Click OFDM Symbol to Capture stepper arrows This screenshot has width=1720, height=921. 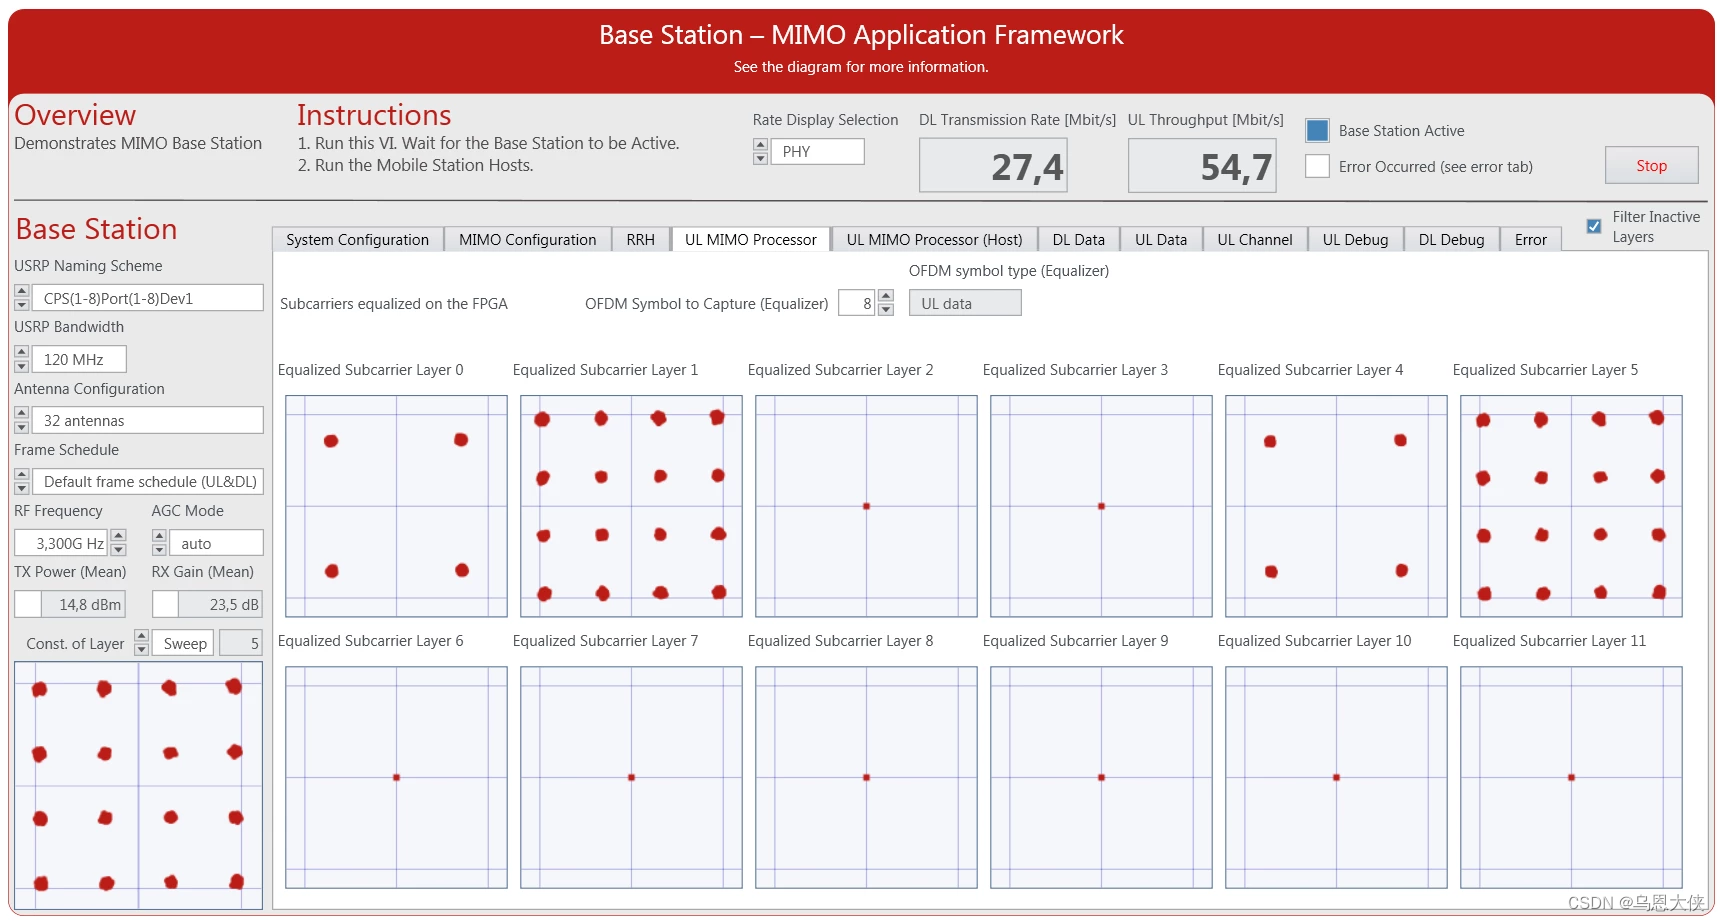885,303
